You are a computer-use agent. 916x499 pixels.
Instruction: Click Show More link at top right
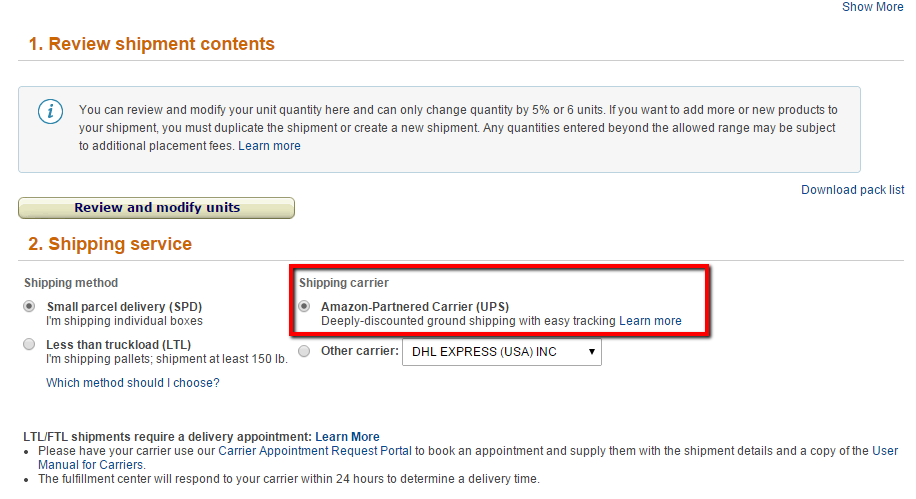click(872, 7)
